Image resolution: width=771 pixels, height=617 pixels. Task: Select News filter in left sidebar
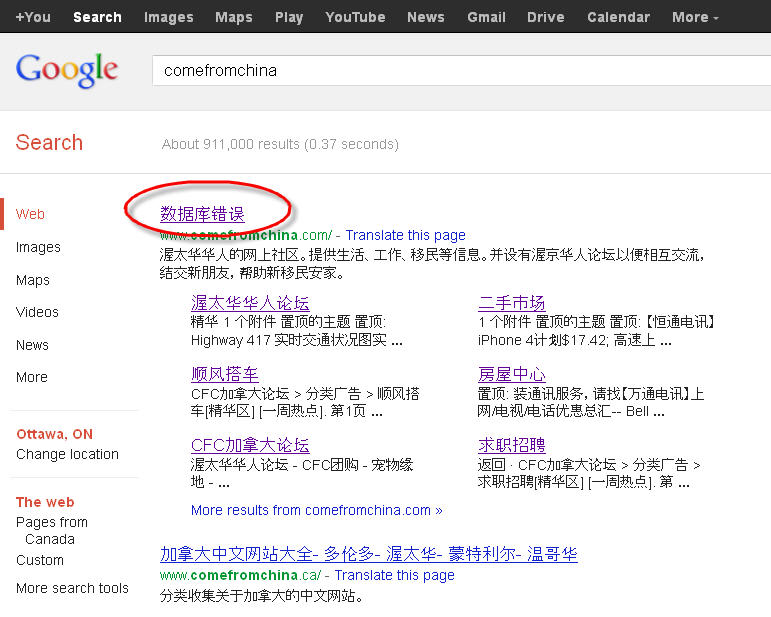(32, 345)
